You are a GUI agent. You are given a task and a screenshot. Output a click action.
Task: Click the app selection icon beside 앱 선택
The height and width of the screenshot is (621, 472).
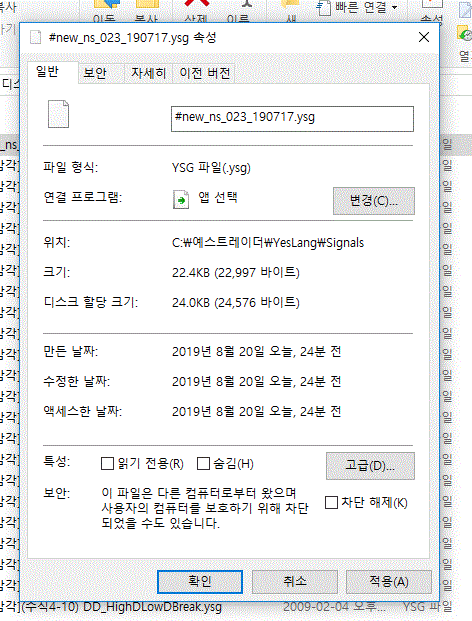[x=181, y=199]
